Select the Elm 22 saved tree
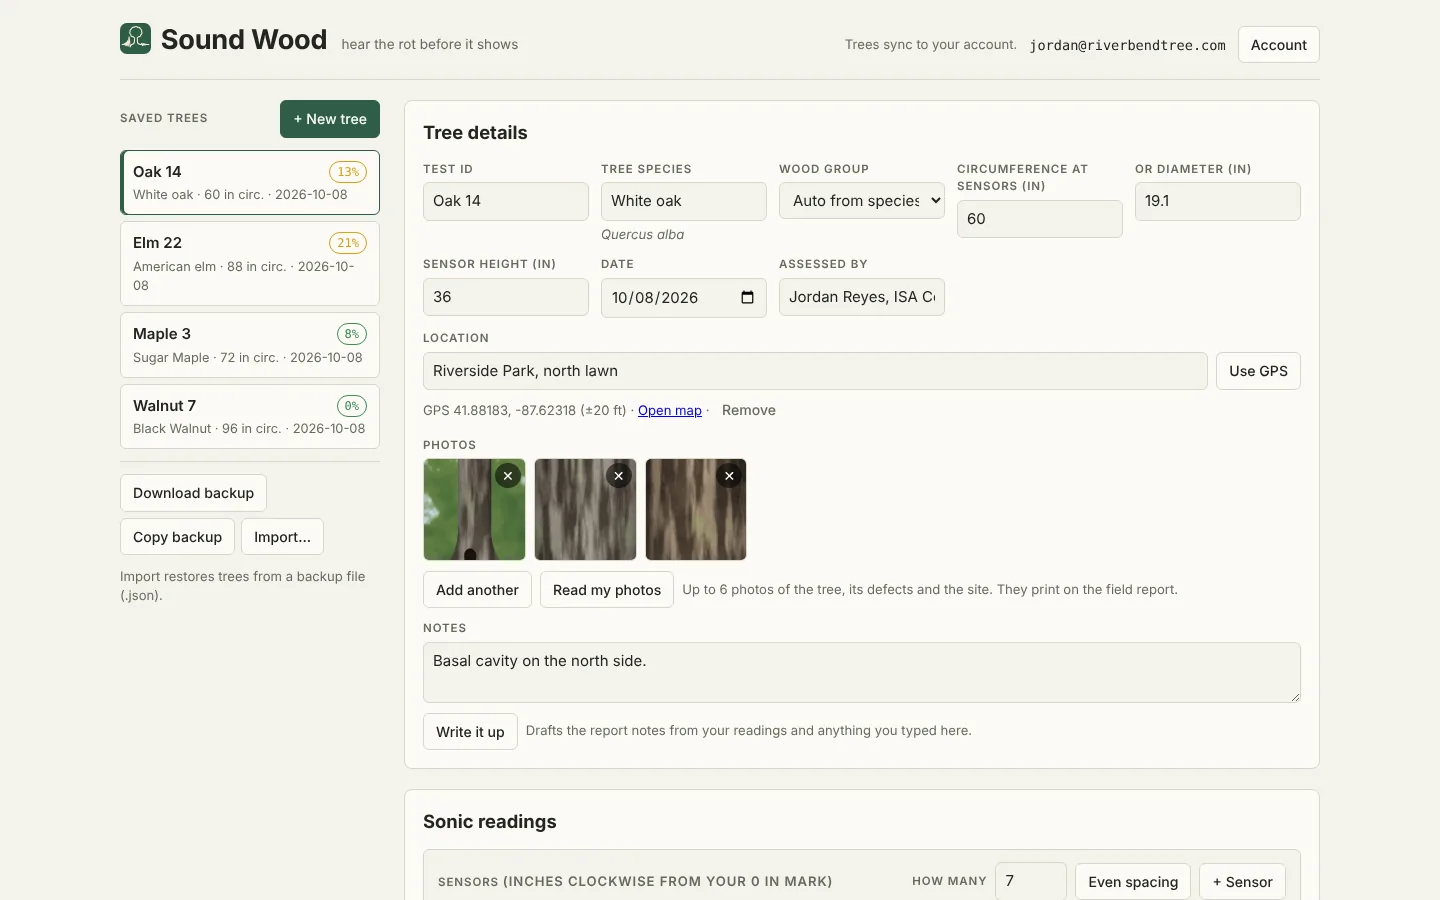The height and width of the screenshot is (900, 1440). 250,264
